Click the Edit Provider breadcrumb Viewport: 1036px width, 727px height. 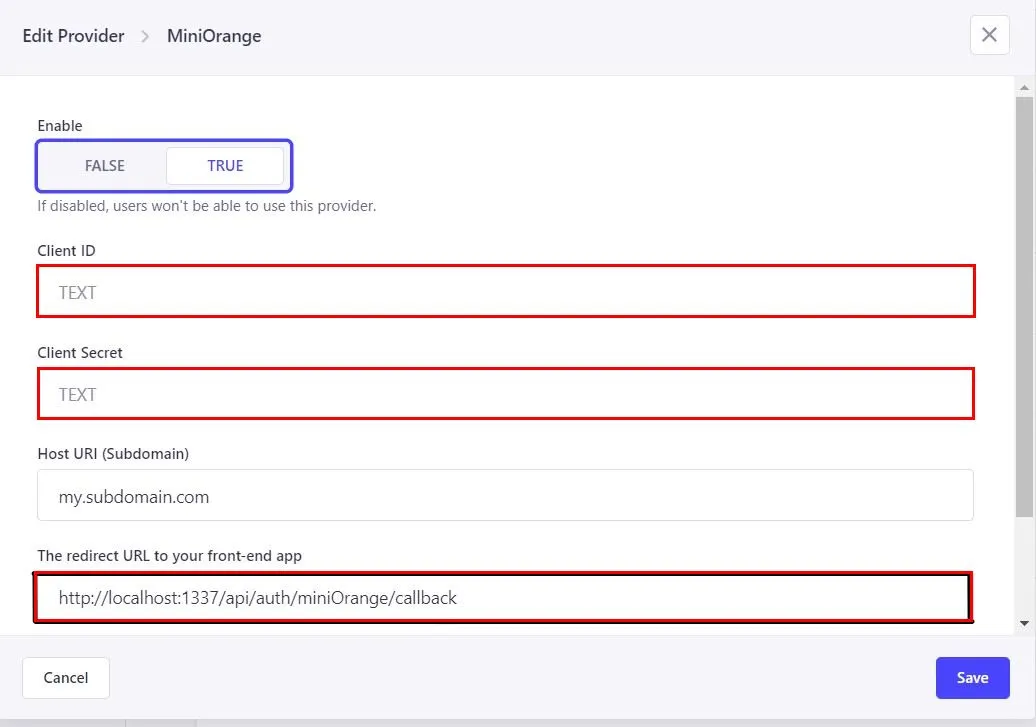pyautogui.click(x=73, y=36)
